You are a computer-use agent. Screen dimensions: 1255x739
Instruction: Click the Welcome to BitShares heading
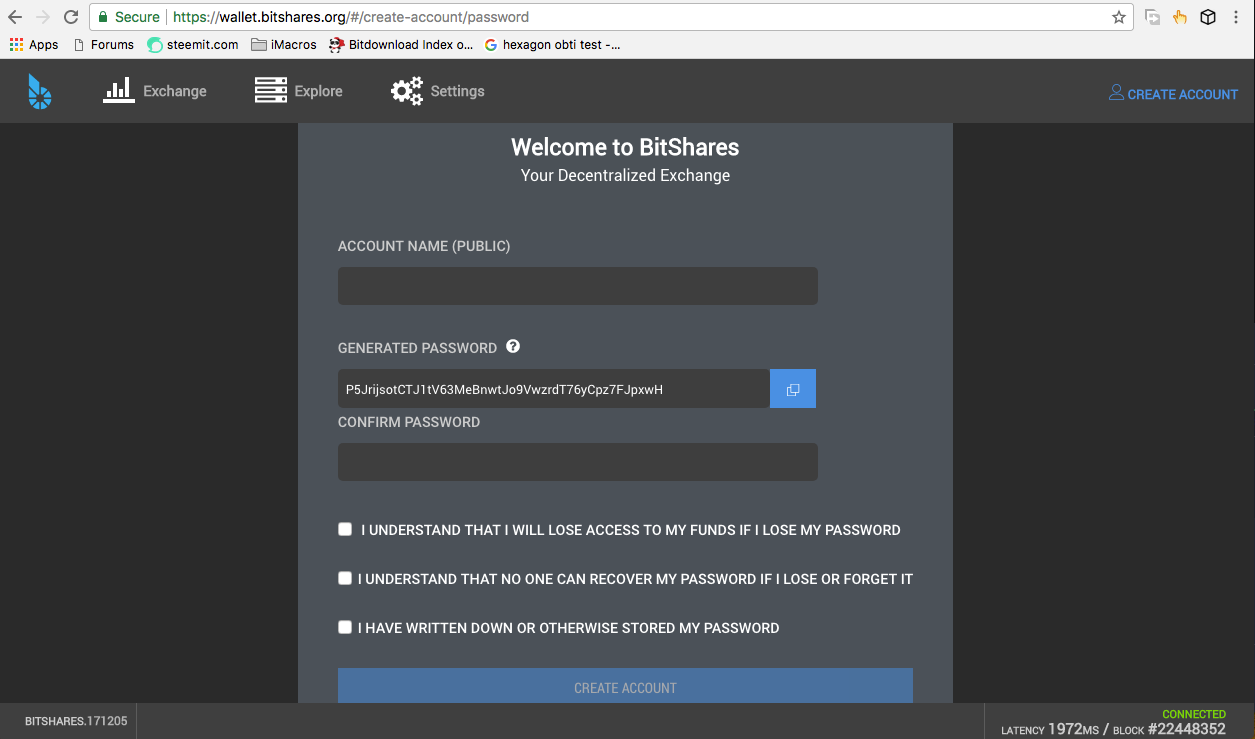point(625,147)
